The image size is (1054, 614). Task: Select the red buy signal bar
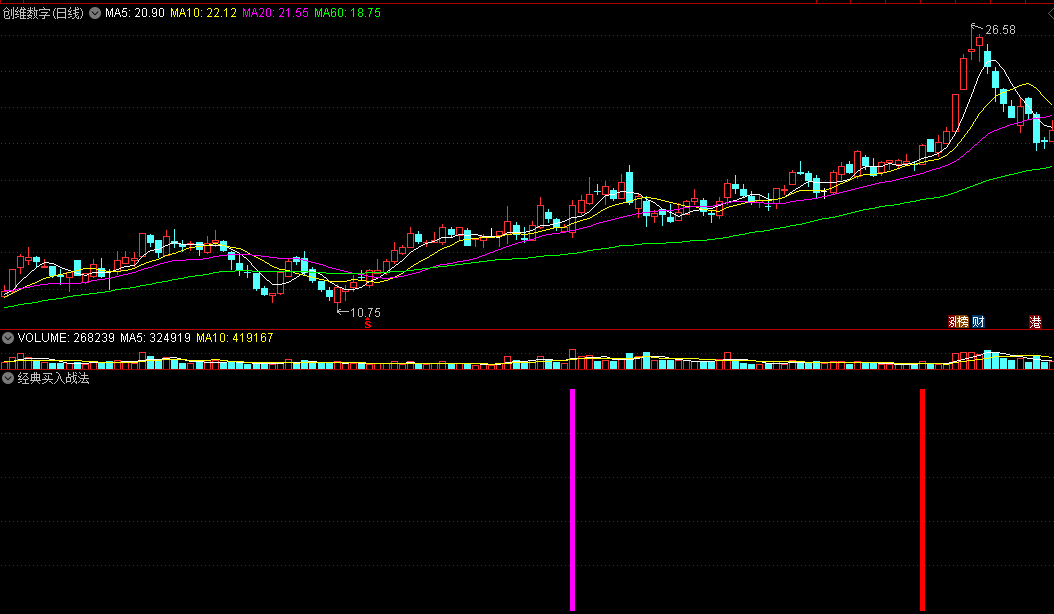click(x=922, y=500)
